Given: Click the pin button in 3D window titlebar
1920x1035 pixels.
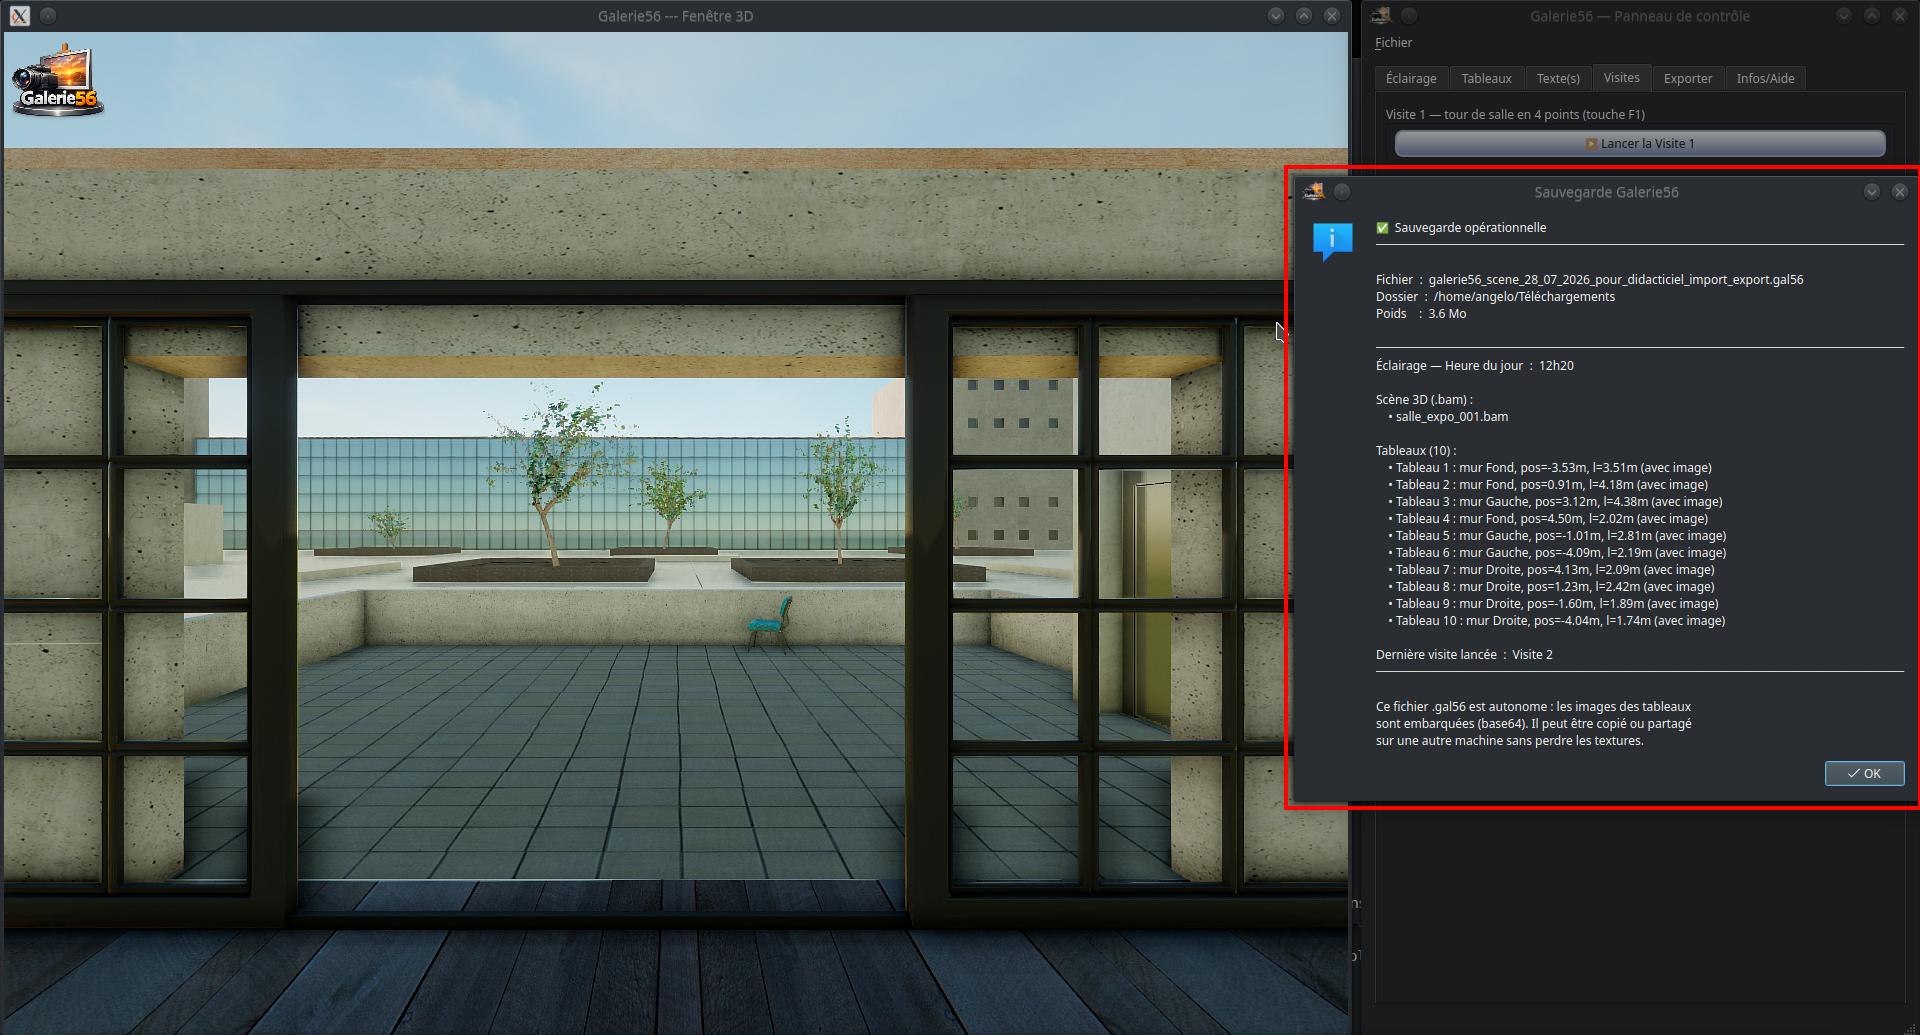Looking at the screenshot, I should (x=48, y=16).
